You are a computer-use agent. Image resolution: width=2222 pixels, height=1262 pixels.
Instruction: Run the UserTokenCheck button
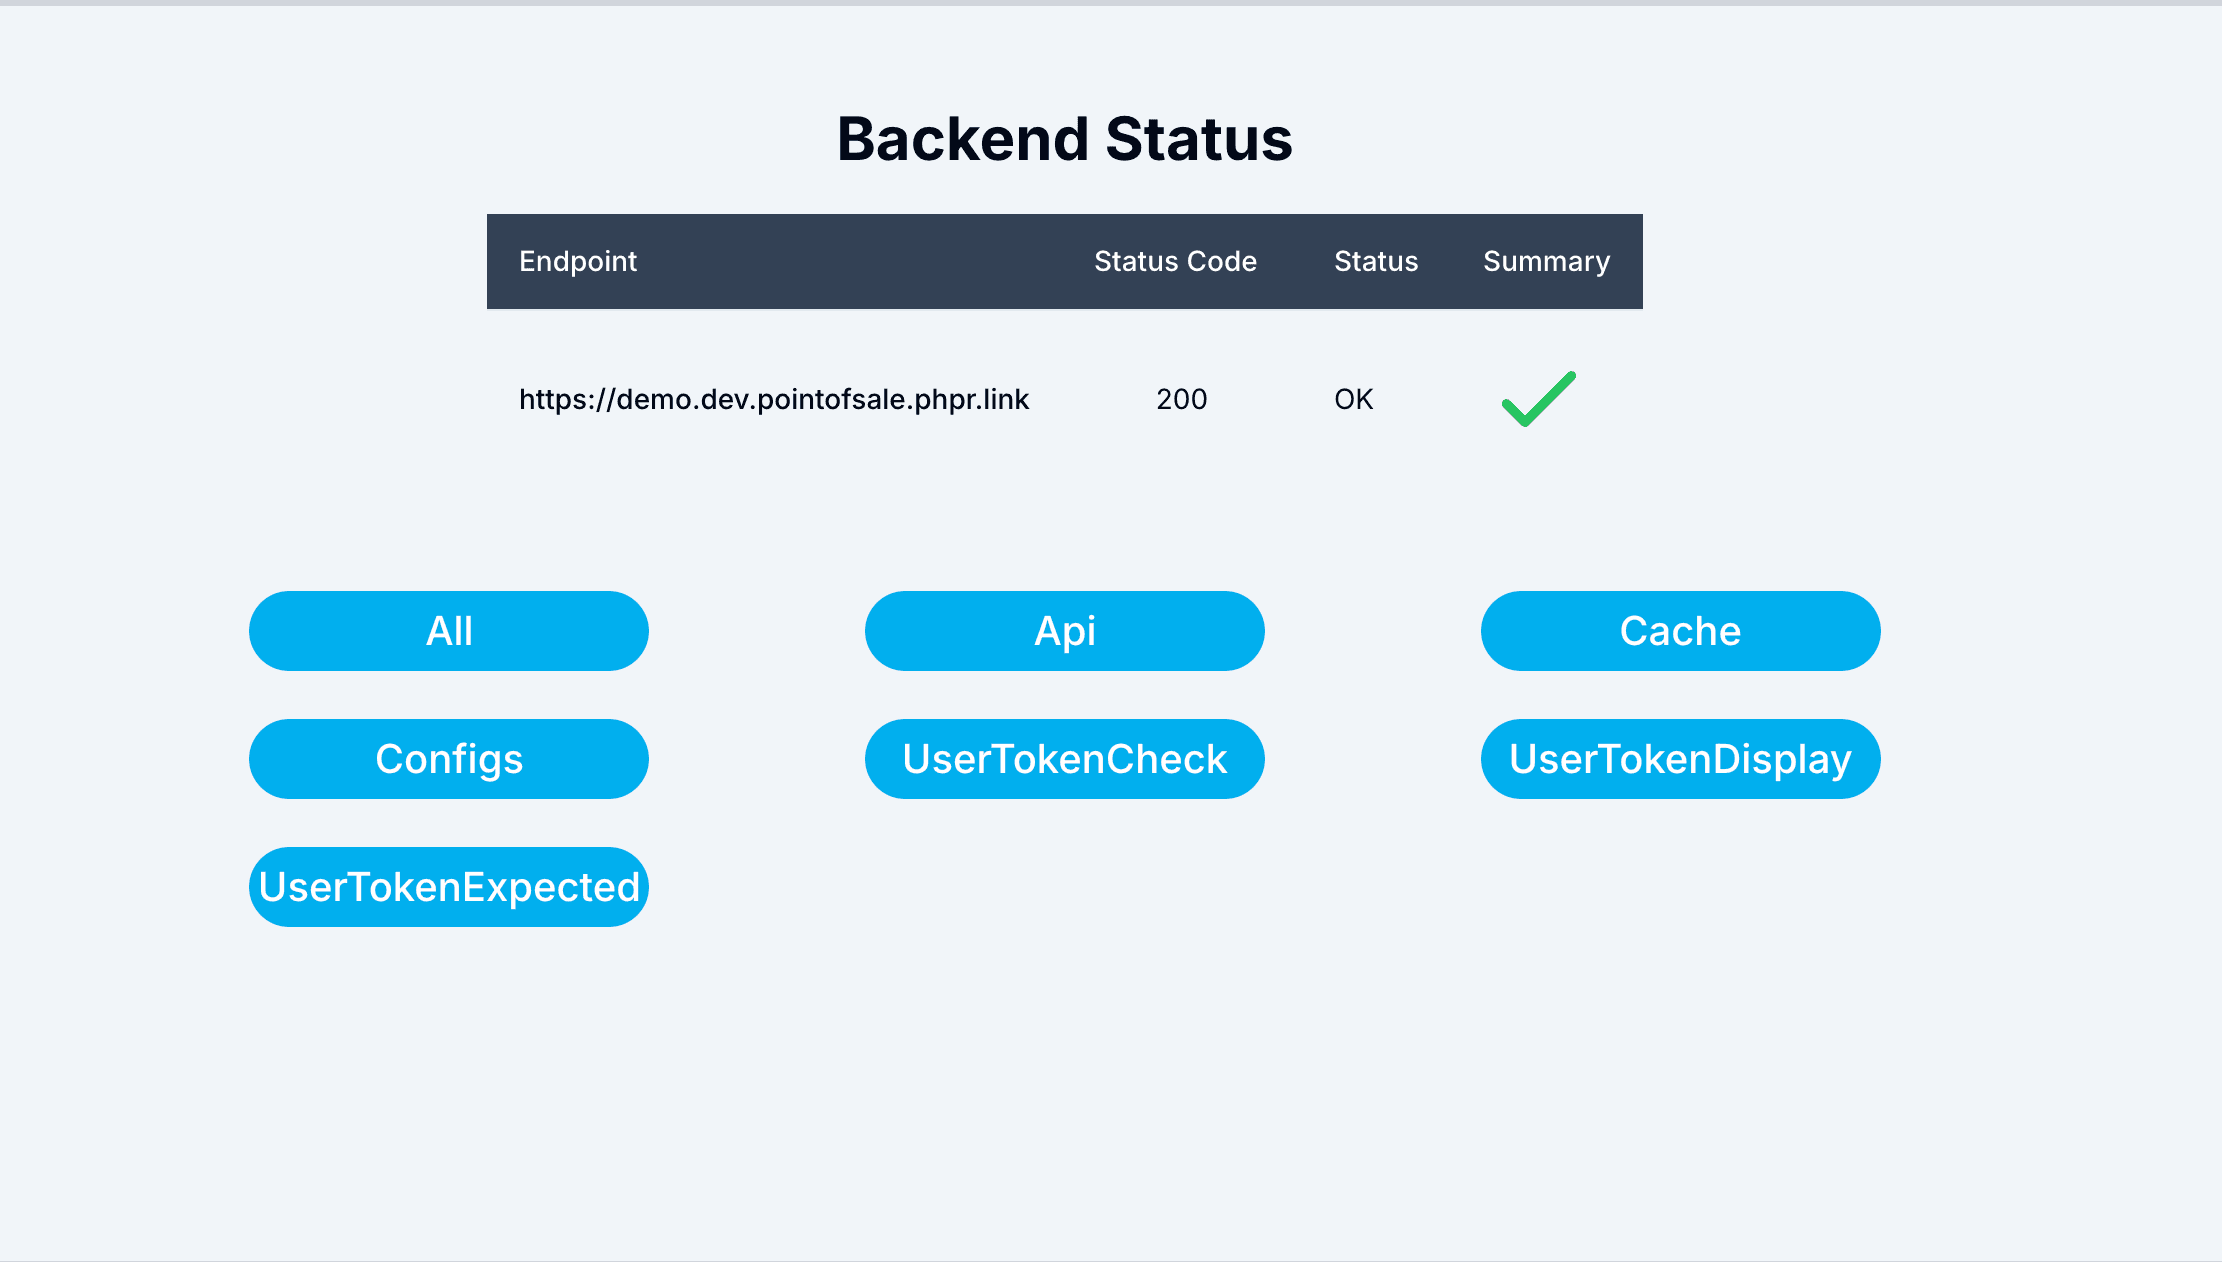point(1064,759)
